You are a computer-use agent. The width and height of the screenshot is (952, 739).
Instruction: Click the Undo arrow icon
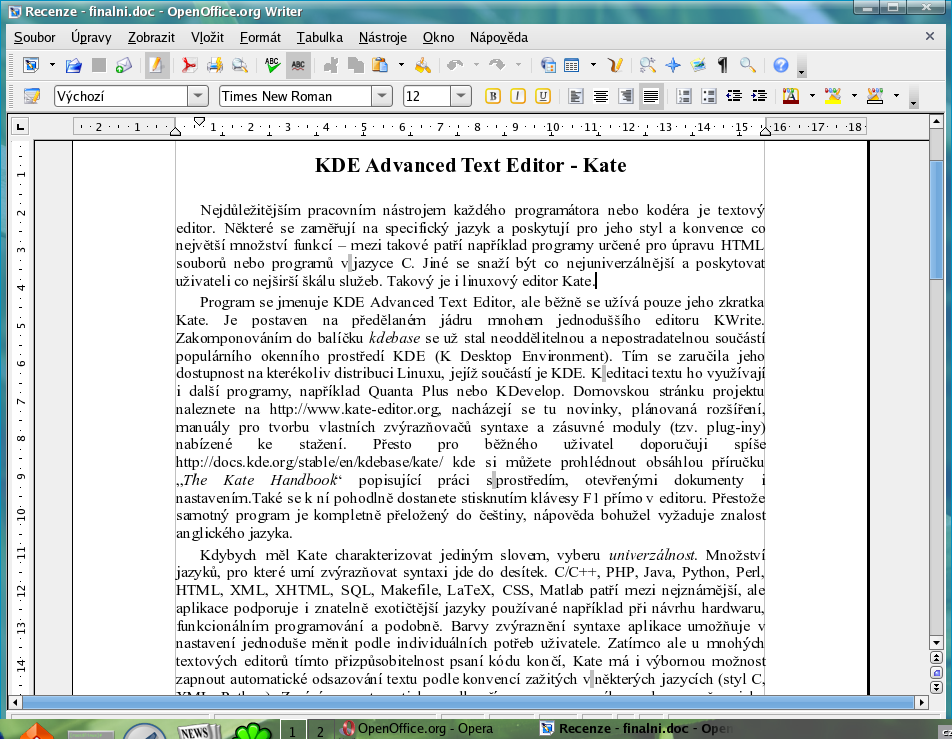point(455,65)
